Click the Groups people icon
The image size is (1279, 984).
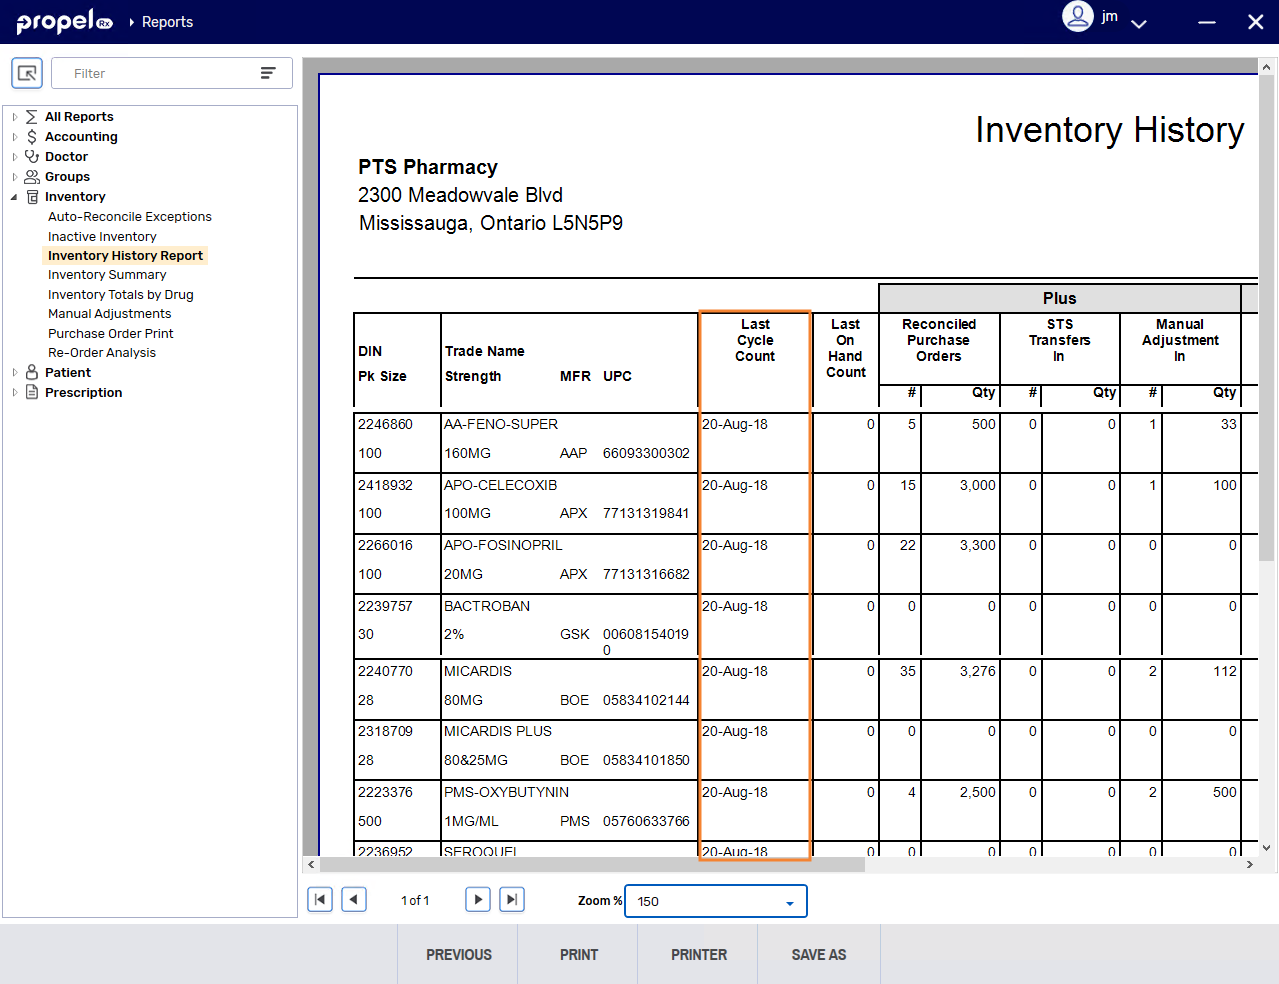[32, 177]
